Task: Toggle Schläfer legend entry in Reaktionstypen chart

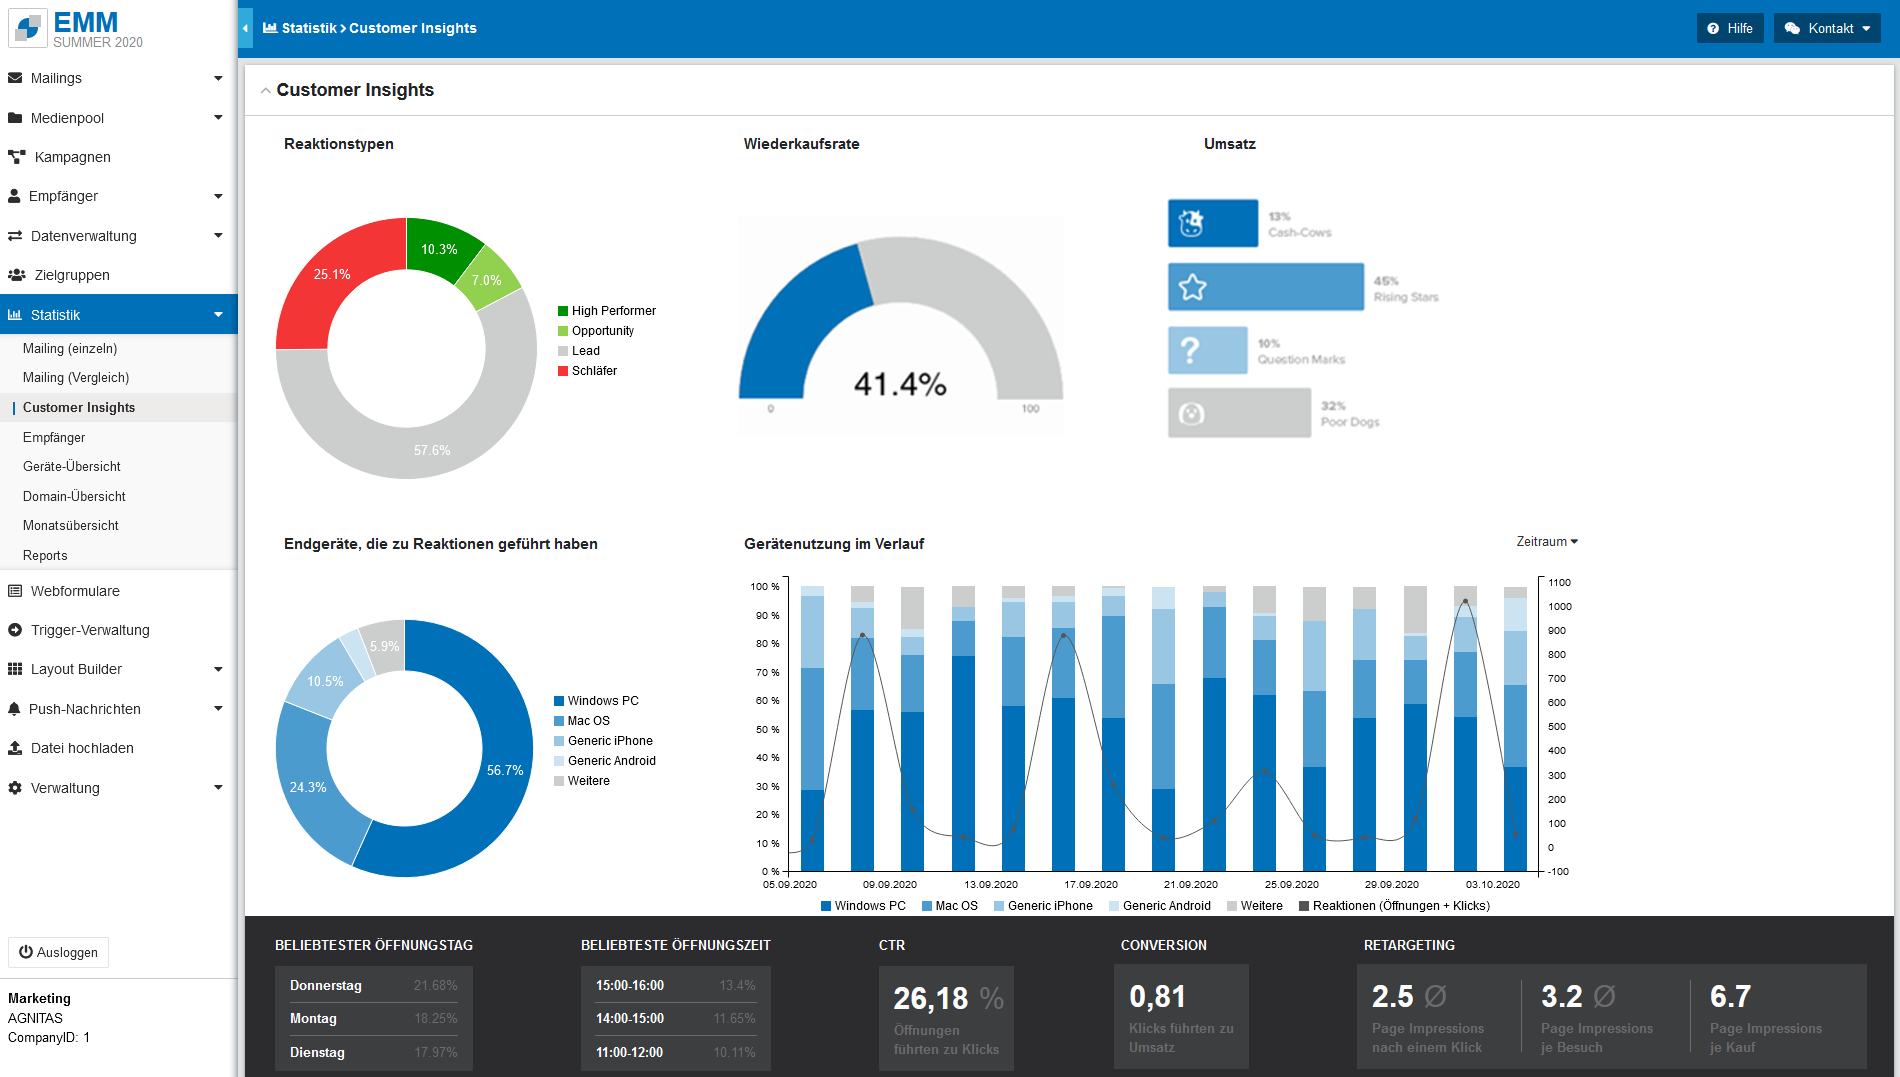Action: point(587,371)
